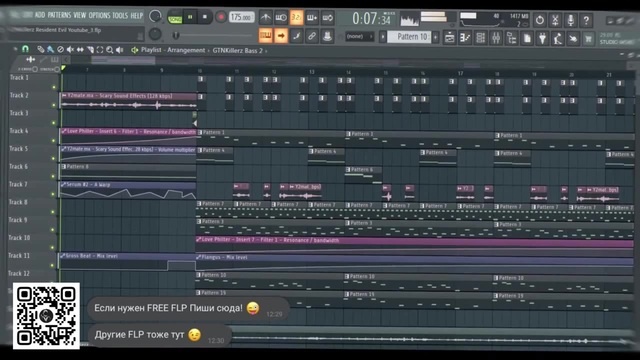The height and width of the screenshot is (360, 640).
Task: Select the Delete tool in Playlist
Action: 60,49
